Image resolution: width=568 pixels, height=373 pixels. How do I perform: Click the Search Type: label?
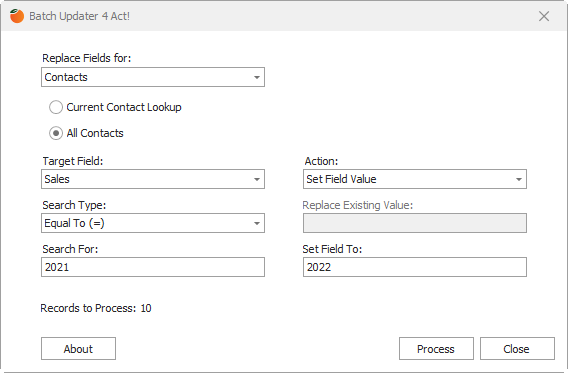(74, 205)
